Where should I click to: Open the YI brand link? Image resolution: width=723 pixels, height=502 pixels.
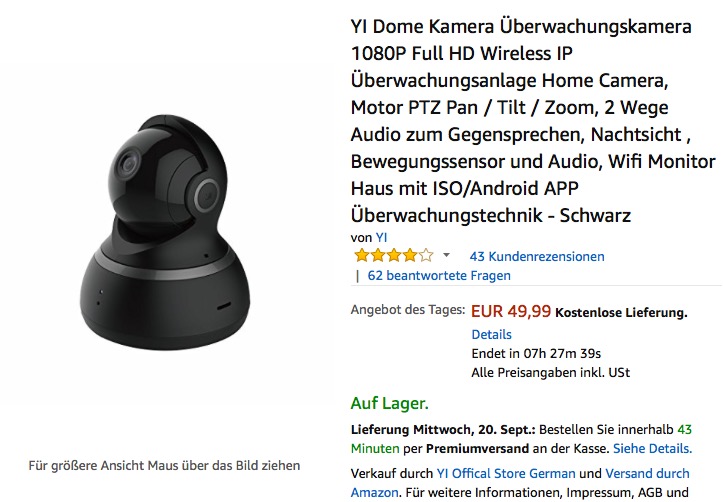381,237
